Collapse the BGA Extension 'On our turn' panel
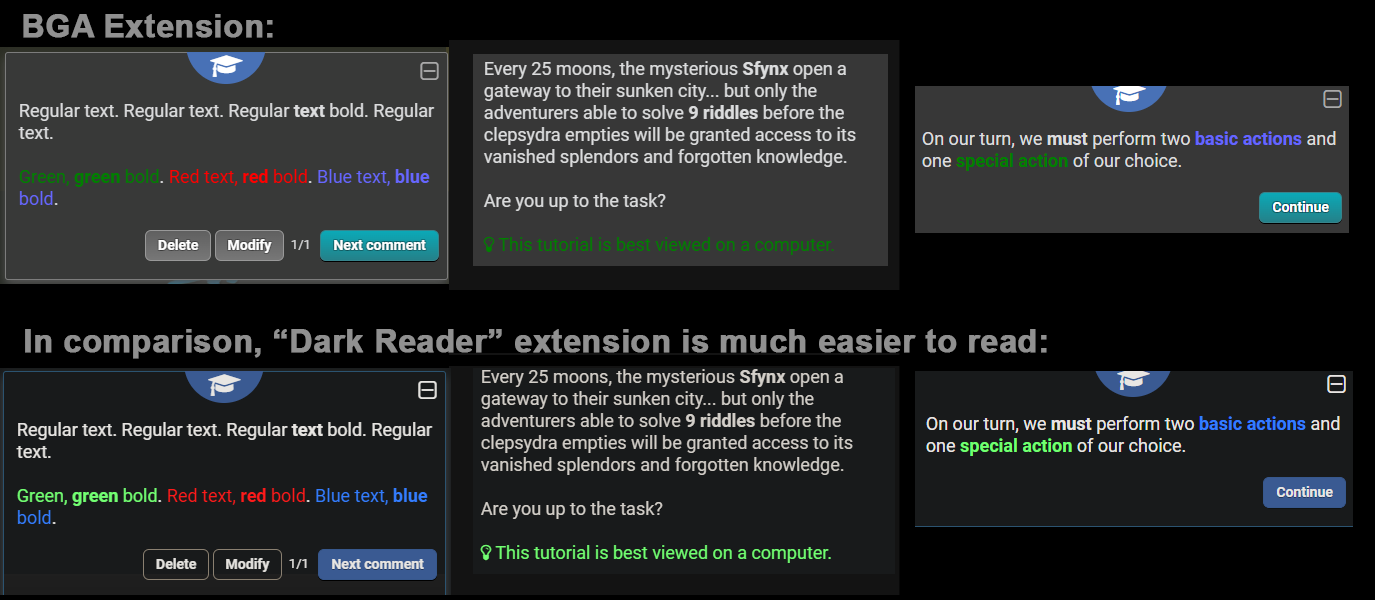Screen dimensions: 1375x600 [x=1332, y=99]
